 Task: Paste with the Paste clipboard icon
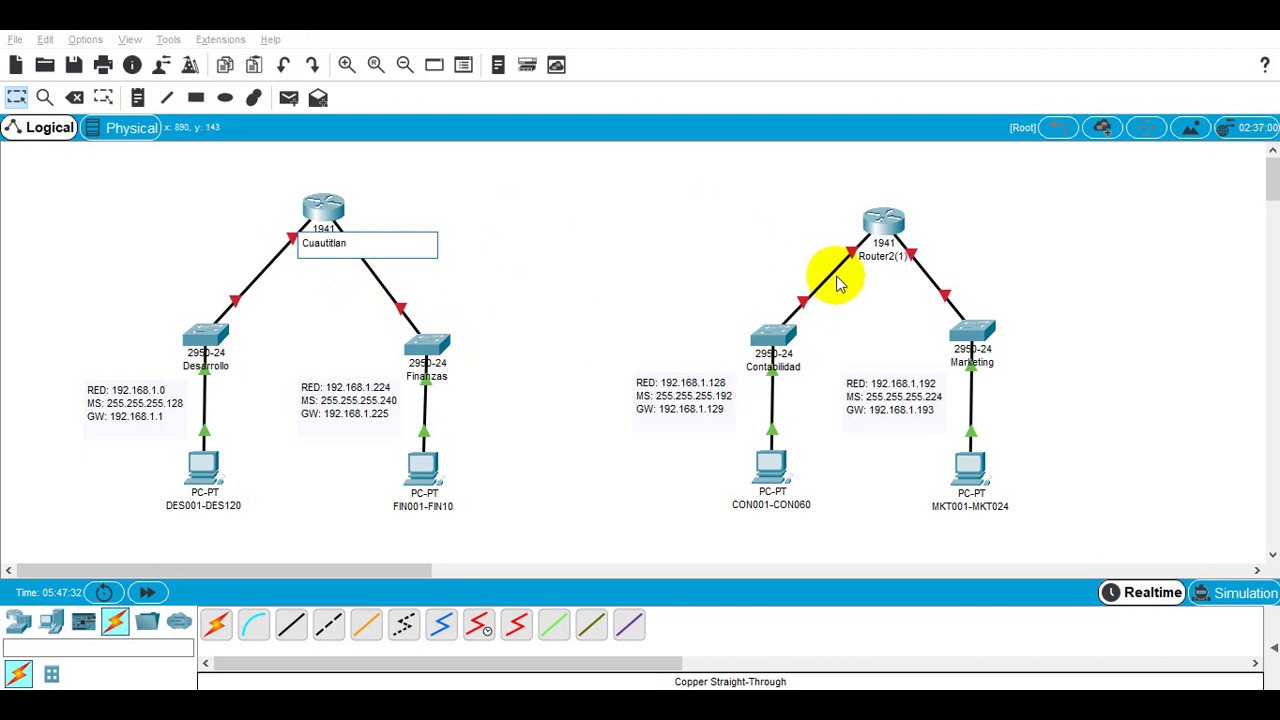(254, 65)
